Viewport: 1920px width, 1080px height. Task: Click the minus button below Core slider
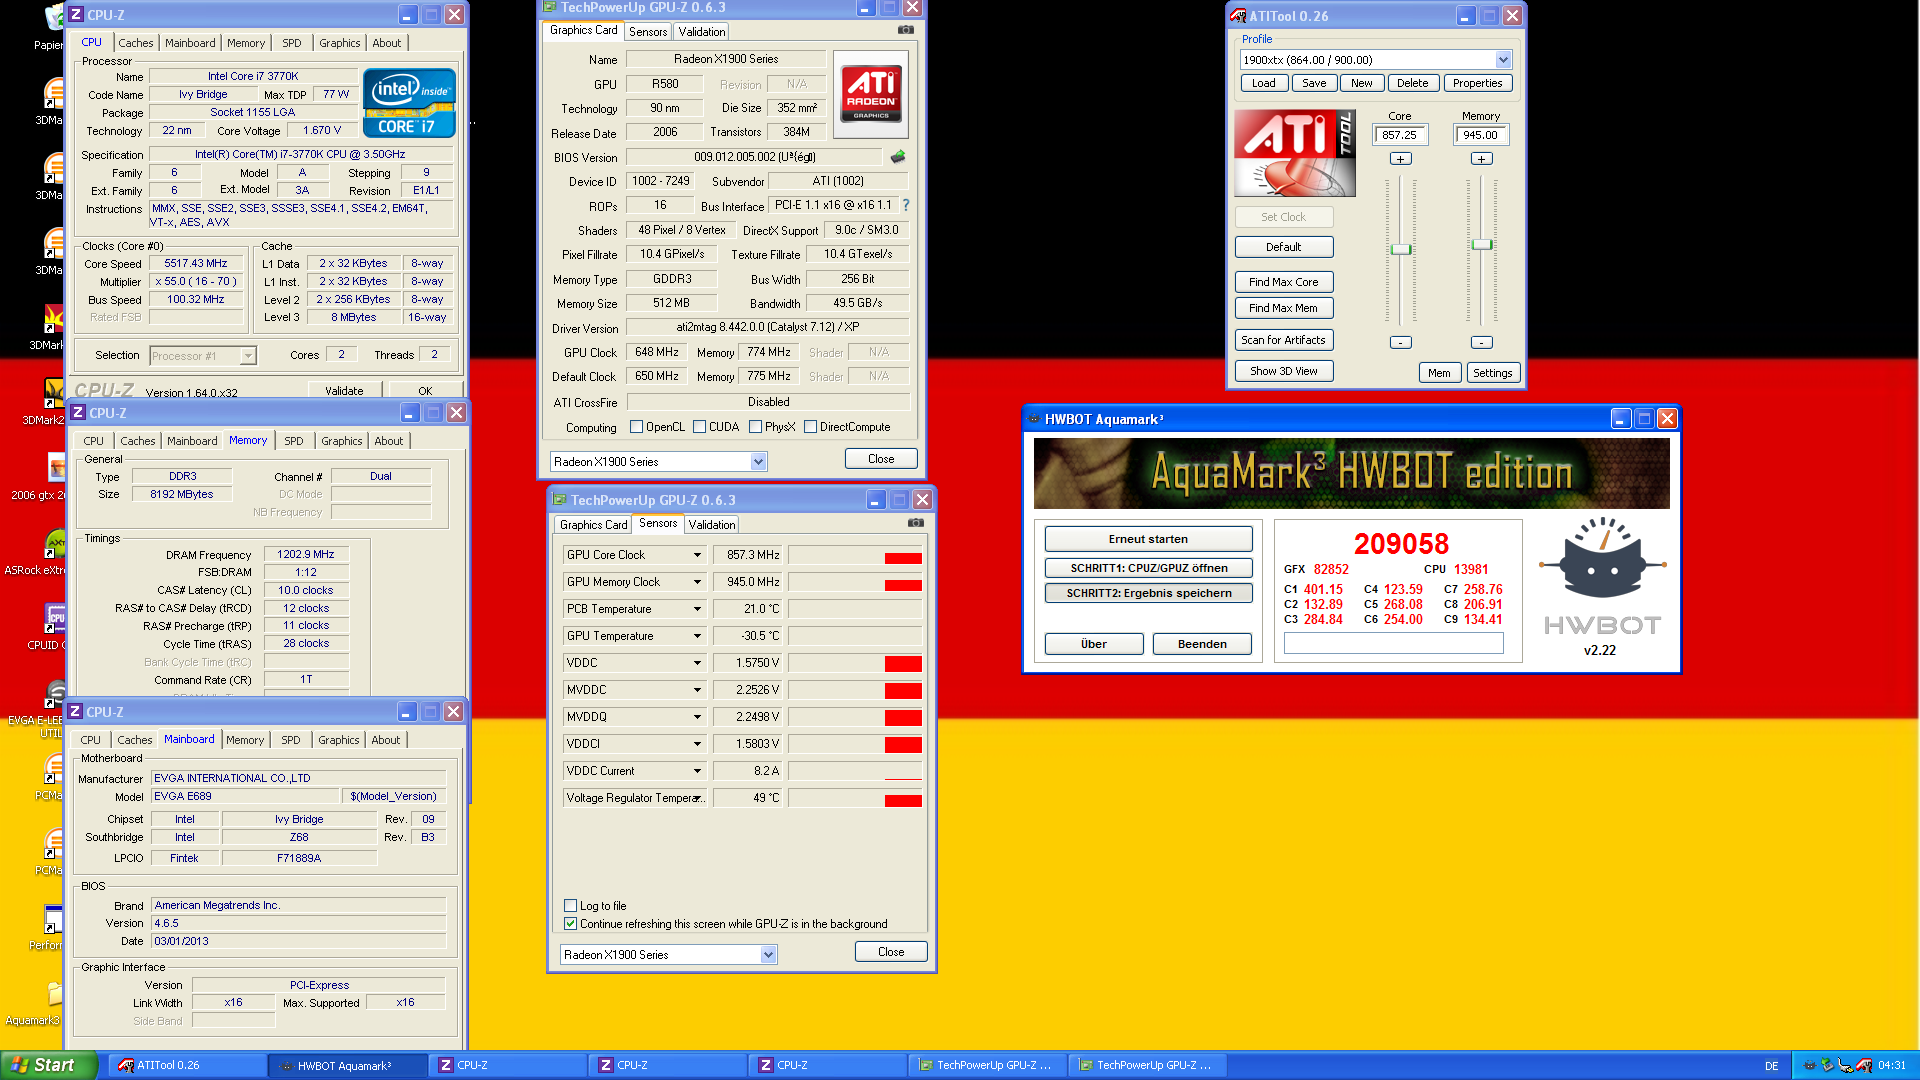coord(1401,342)
